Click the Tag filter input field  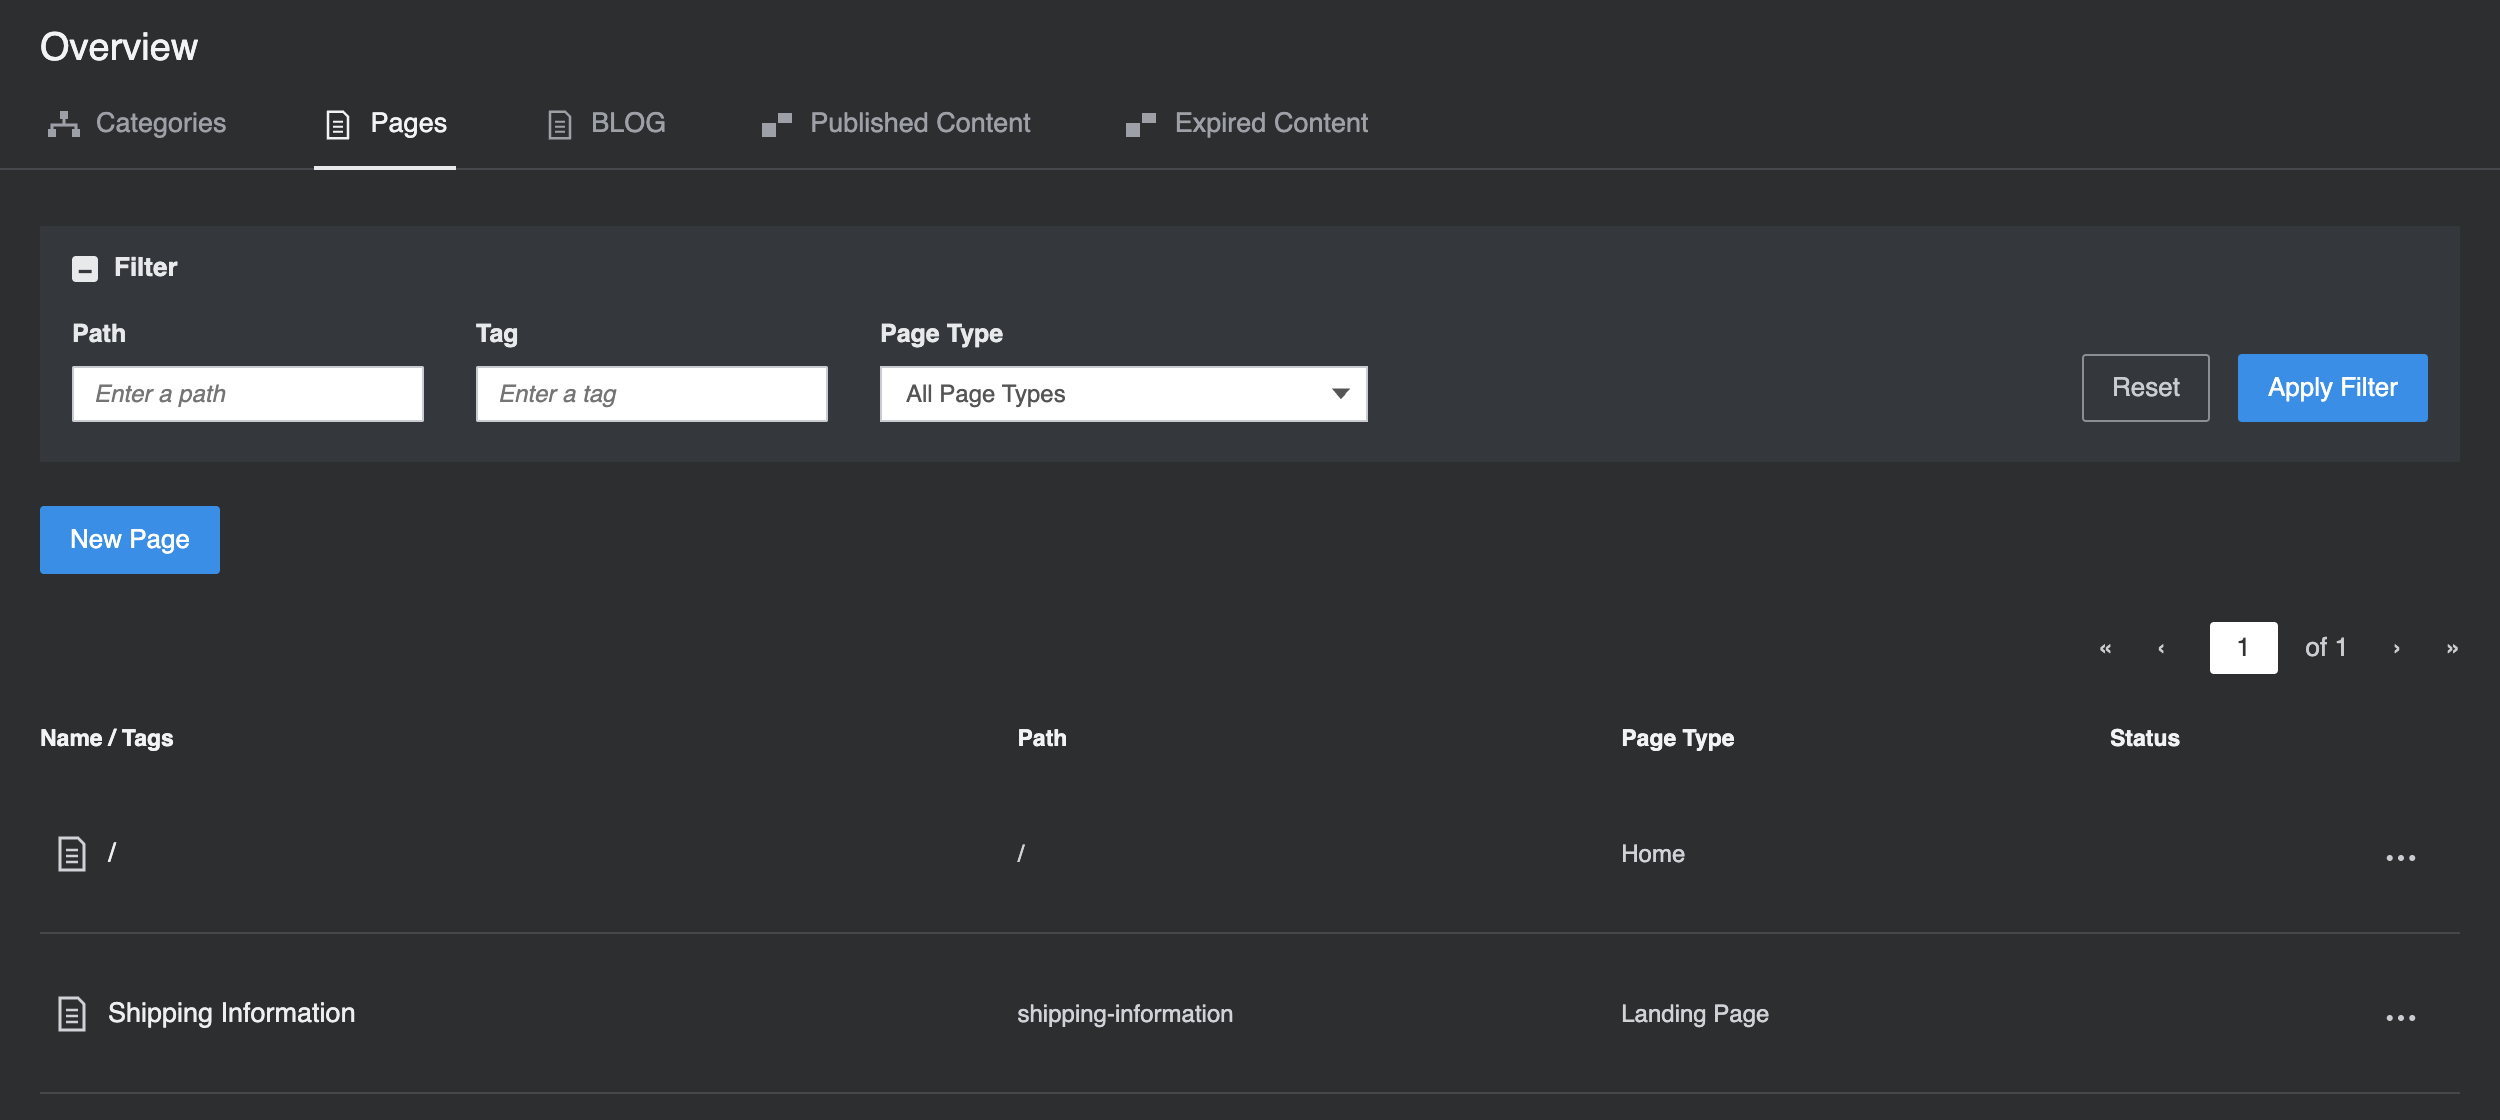pos(652,394)
